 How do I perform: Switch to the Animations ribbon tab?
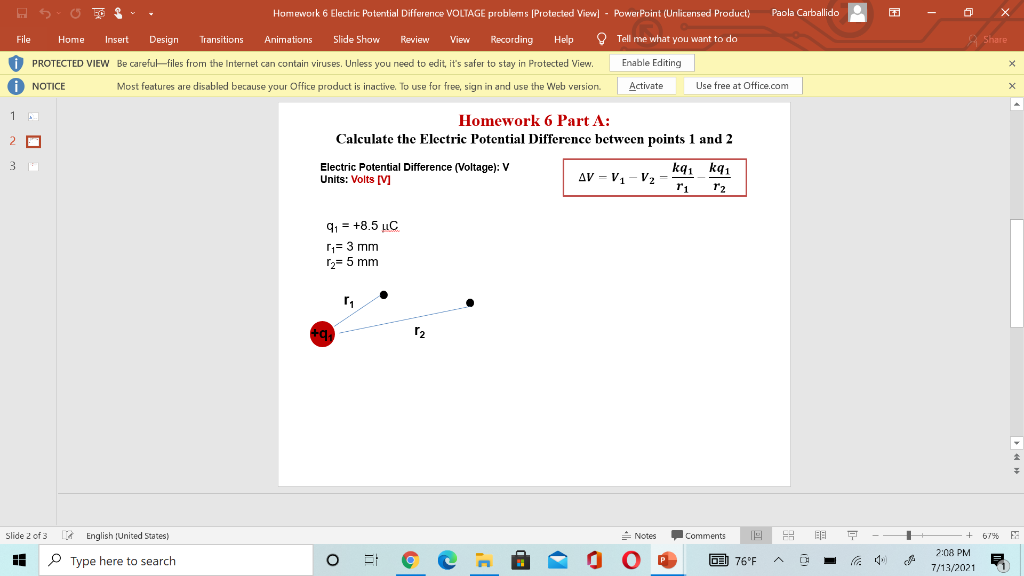[x=288, y=39]
